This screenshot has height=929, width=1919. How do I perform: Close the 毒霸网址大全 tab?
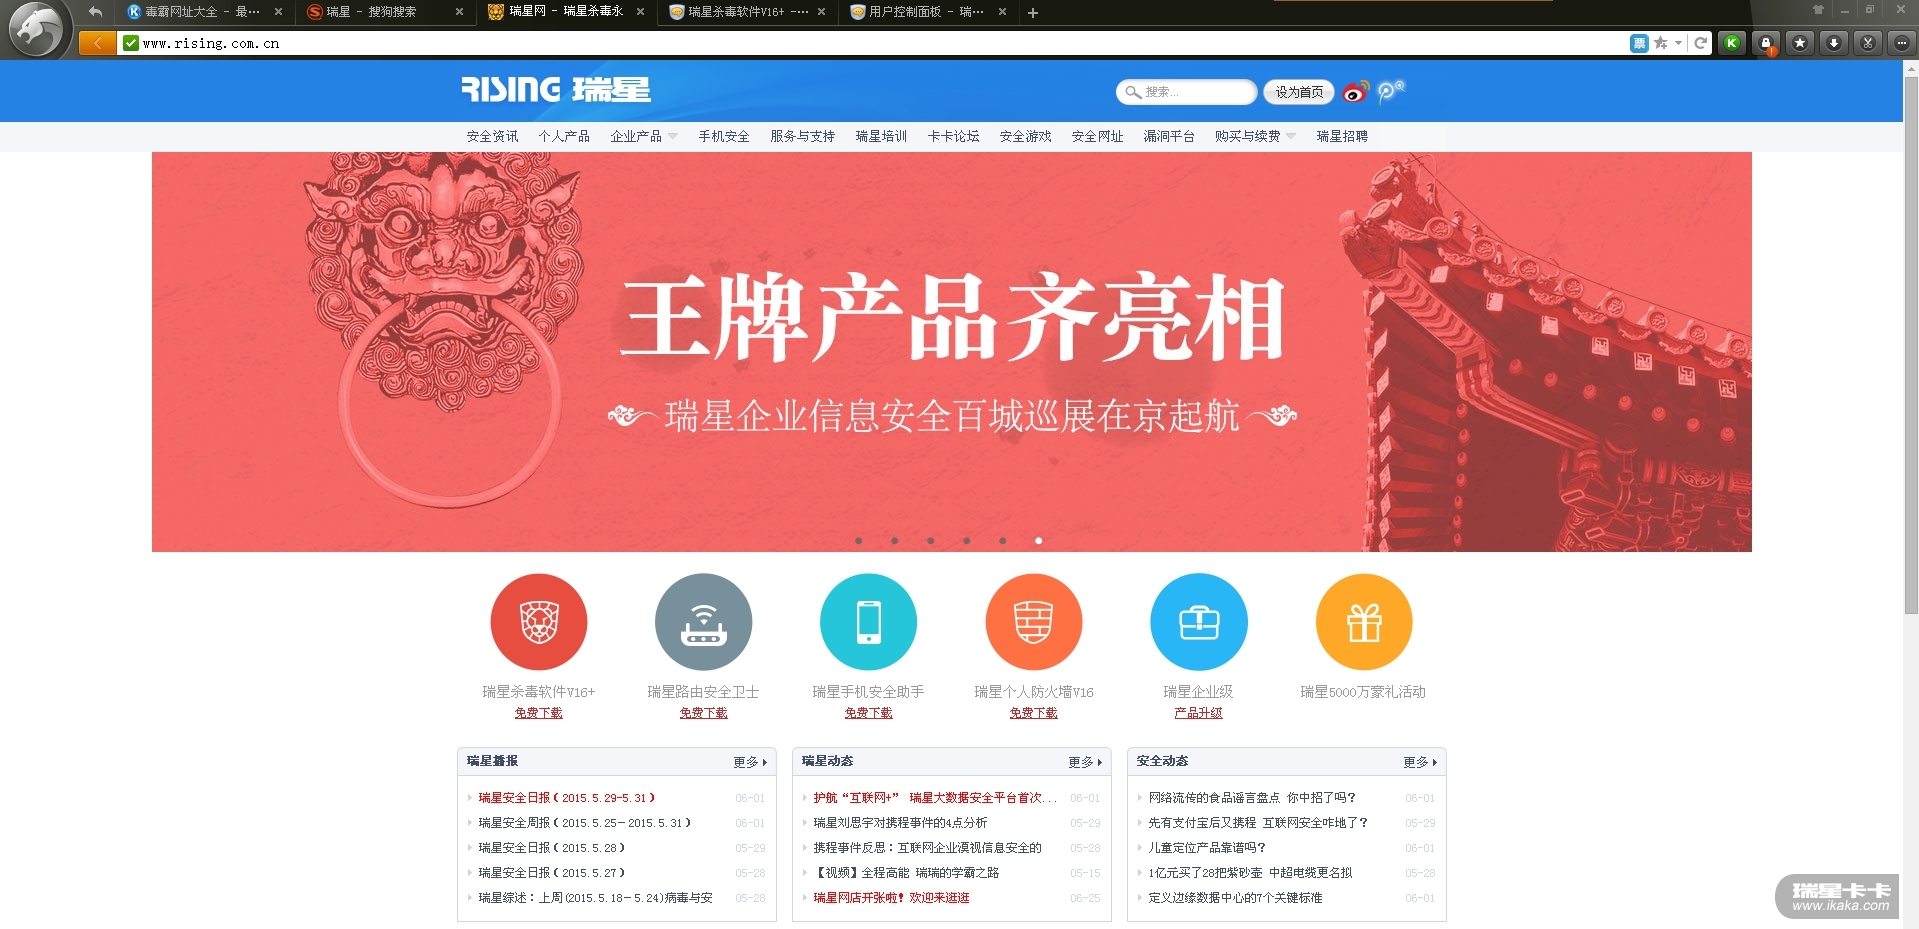coord(278,12)
